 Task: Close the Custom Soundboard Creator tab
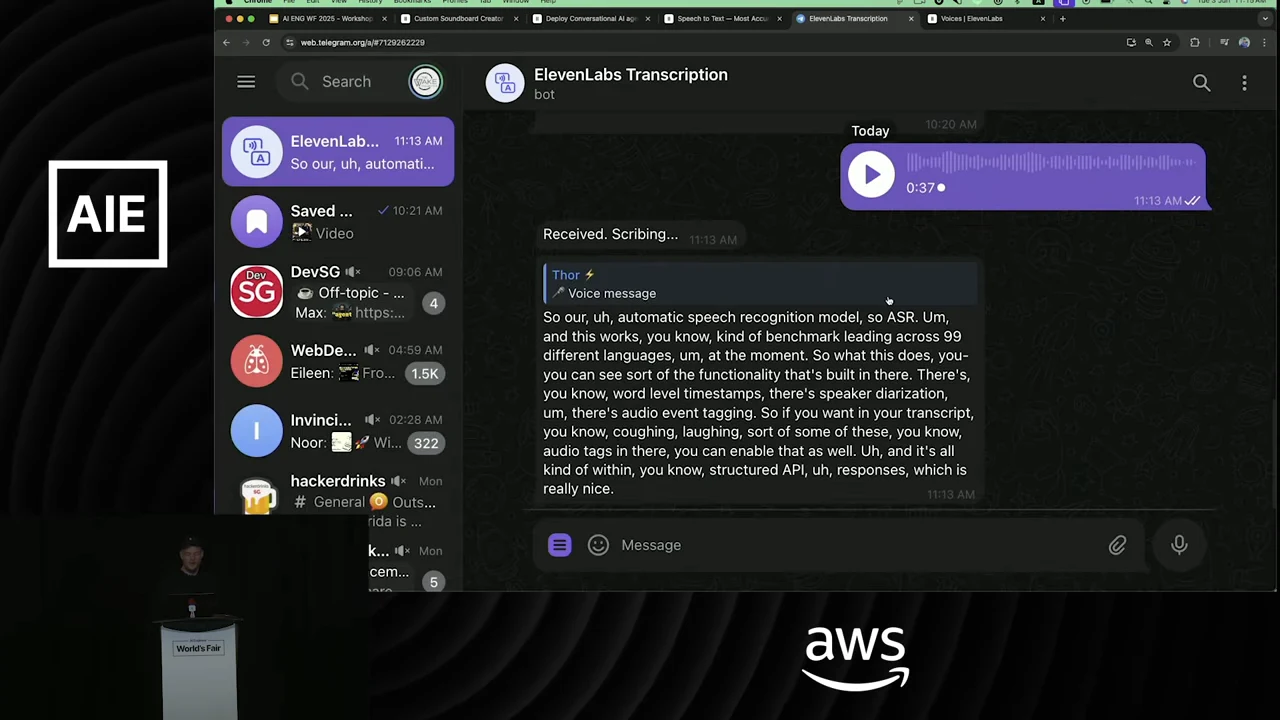(516, 18)
